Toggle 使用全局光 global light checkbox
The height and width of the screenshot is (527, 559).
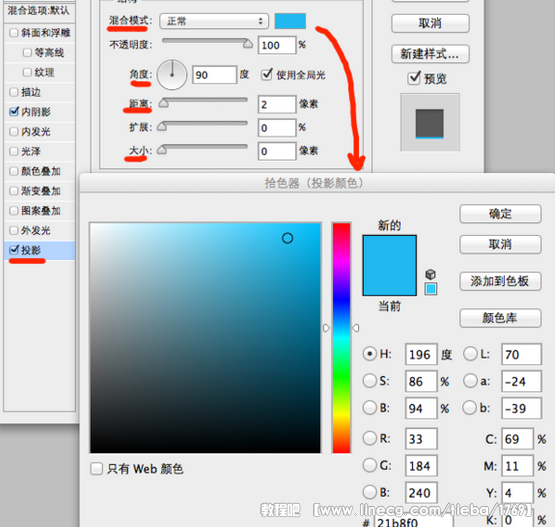click(x=267, y=75)
